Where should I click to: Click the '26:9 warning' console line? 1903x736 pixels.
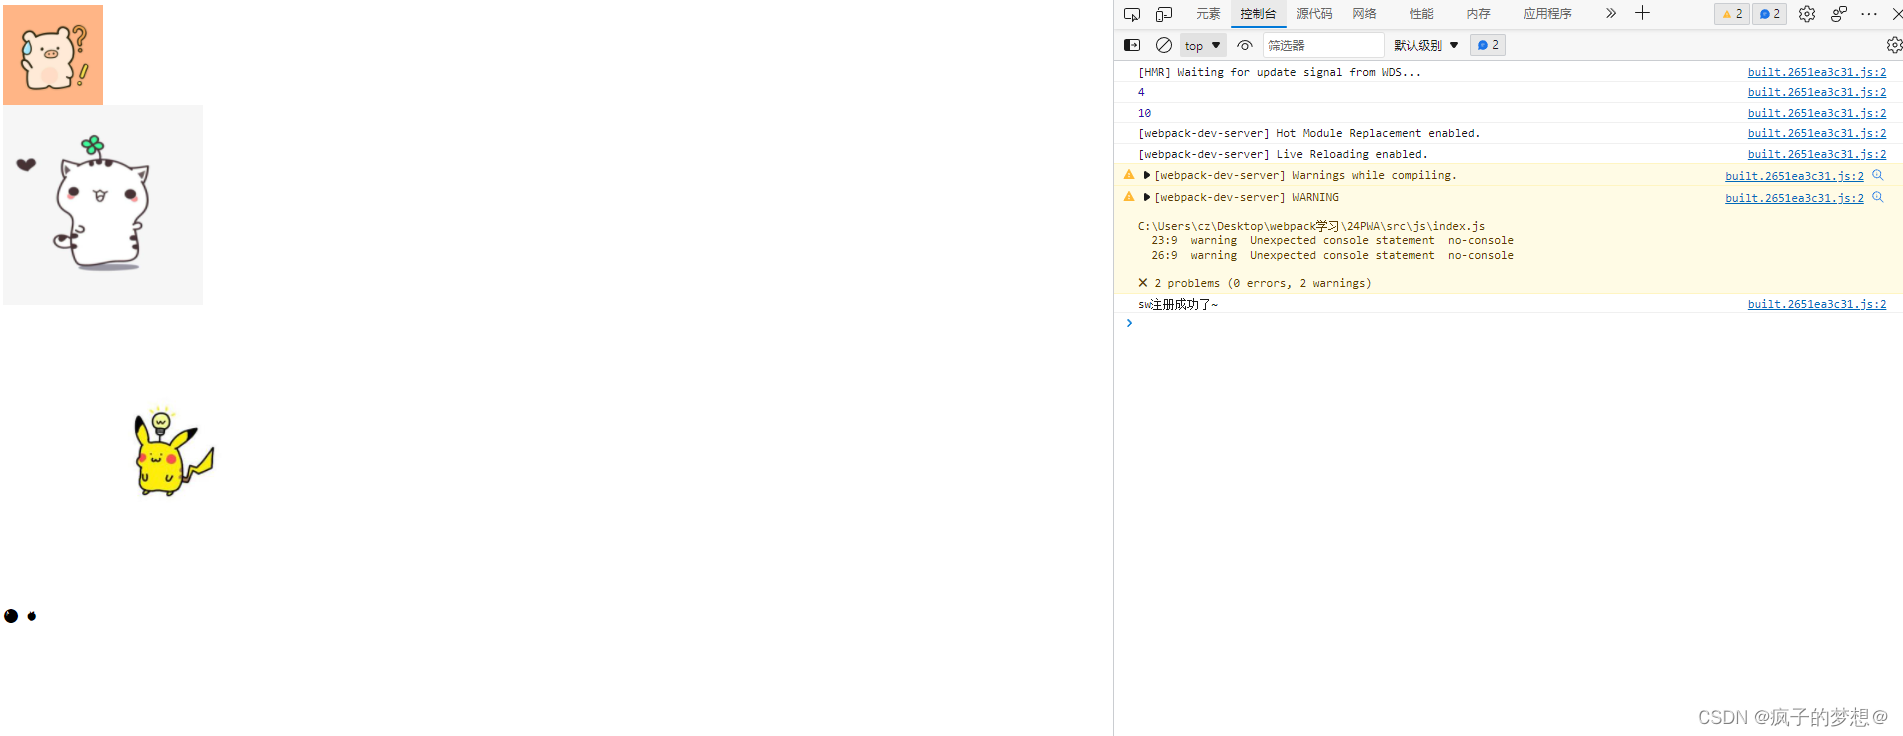coord(1332,255)
